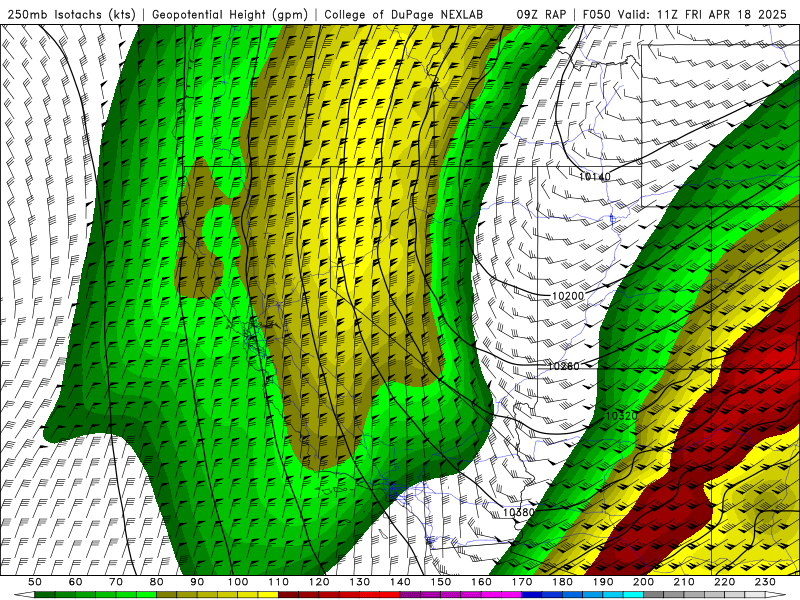Pick the dark maroon swatch just after 110
This screenshot has height=600, width=800.
289,595
